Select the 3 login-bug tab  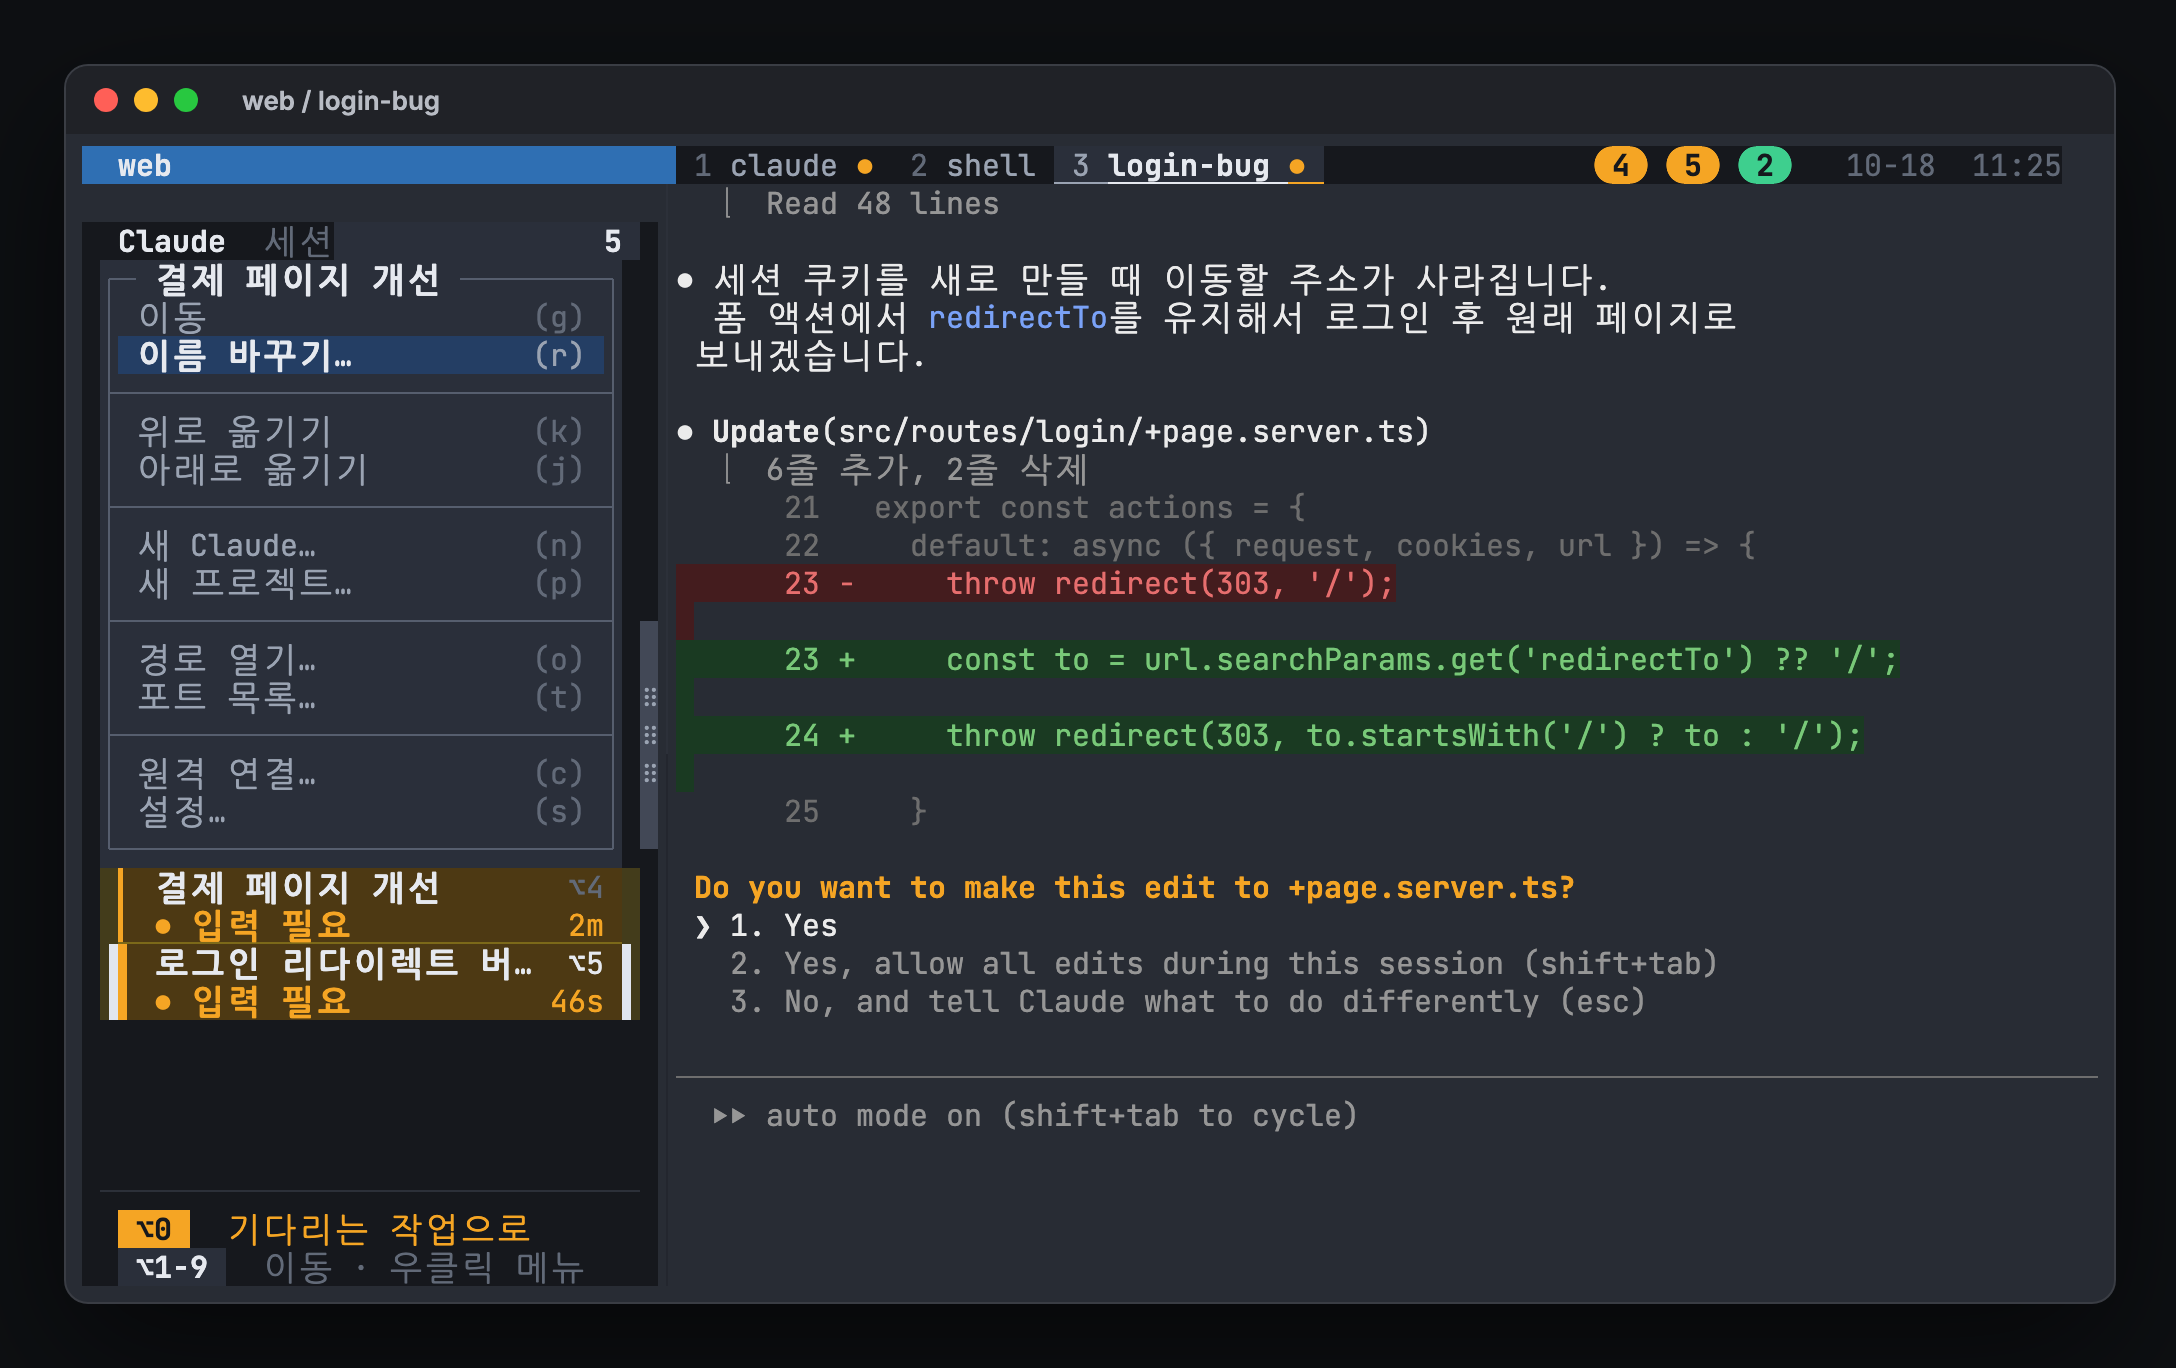pyautogui.click(x=1188, y=165)
